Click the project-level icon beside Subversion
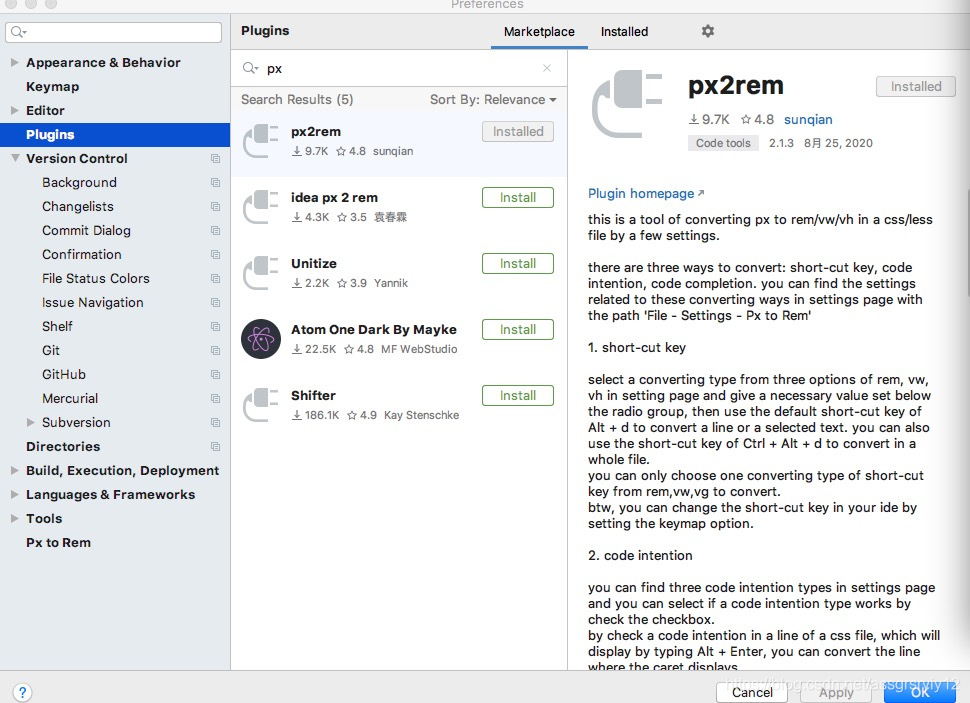This screenshot has width=970, height=703. point(215,423)
